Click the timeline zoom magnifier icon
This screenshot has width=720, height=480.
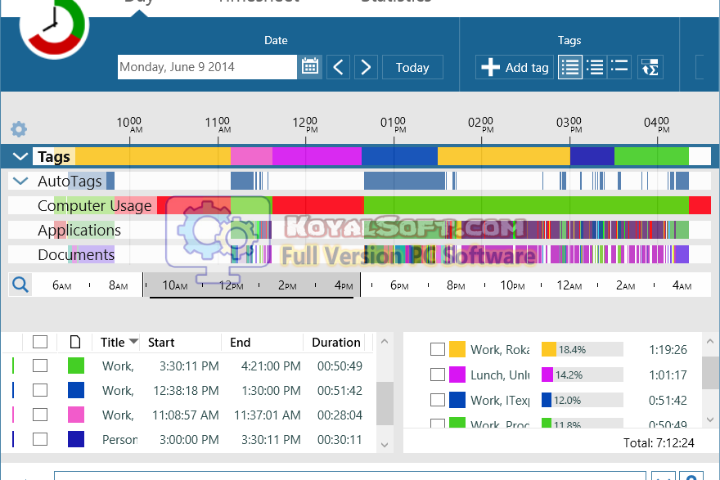[x=20, y=285]
